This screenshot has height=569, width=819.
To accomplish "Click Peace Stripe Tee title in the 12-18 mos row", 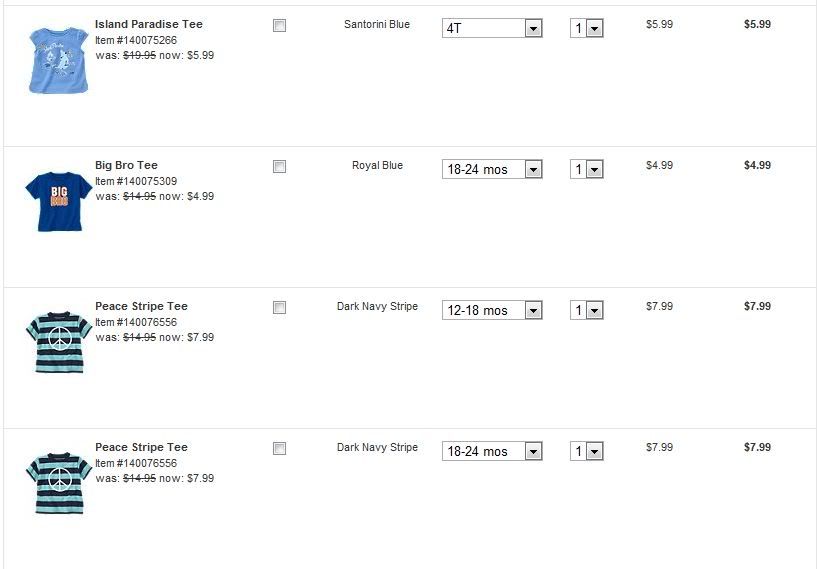I will 141,306.
